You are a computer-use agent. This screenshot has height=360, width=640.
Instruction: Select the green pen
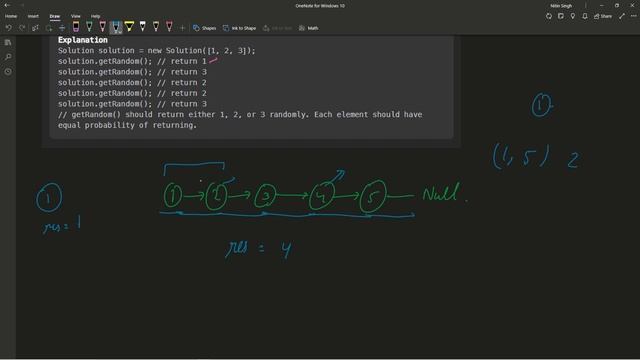89,27
